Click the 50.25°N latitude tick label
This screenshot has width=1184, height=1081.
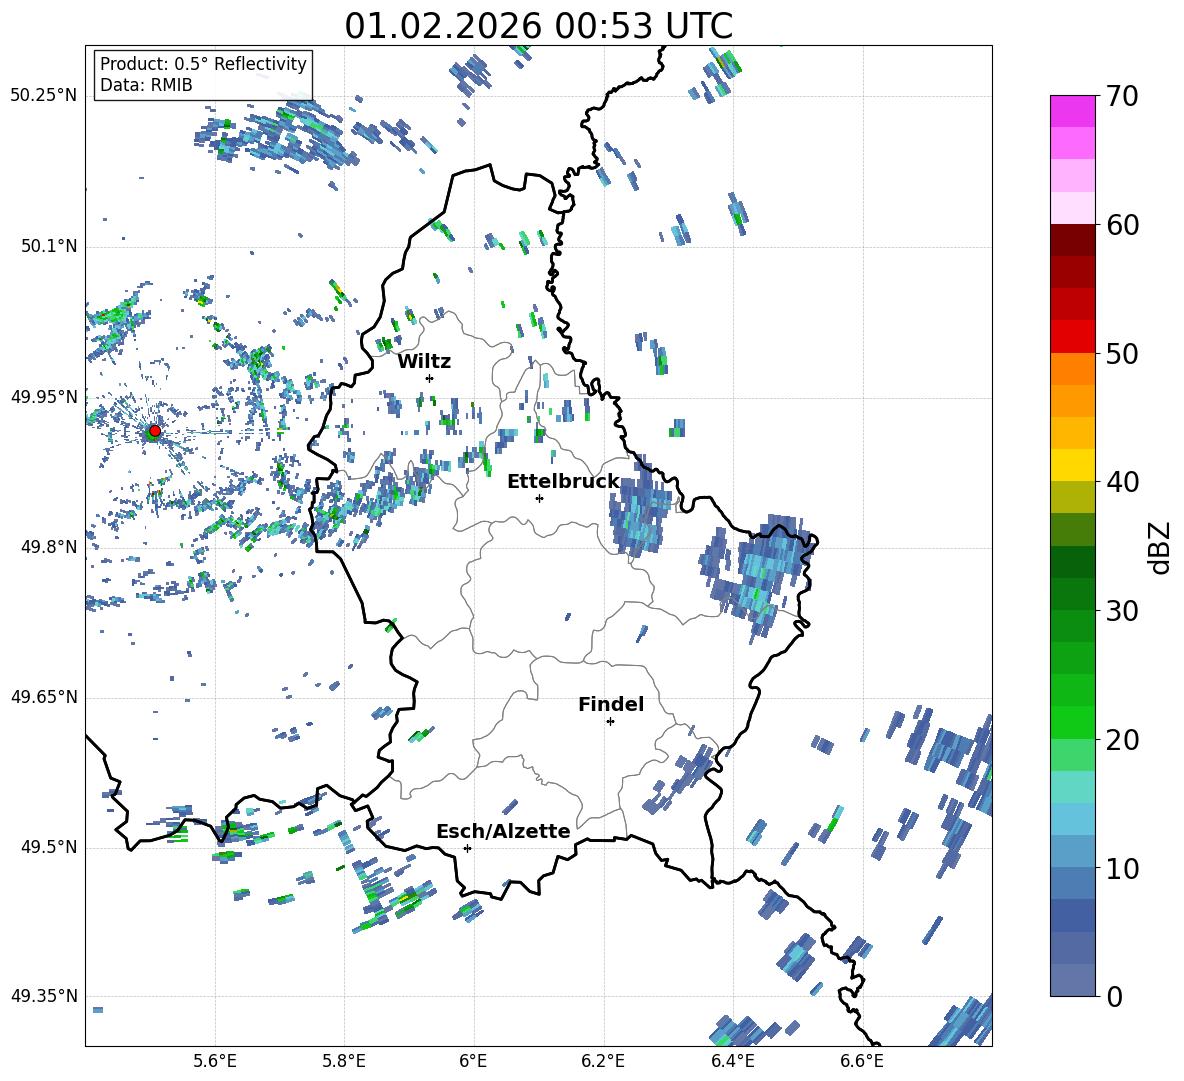(x=44, y=96)
